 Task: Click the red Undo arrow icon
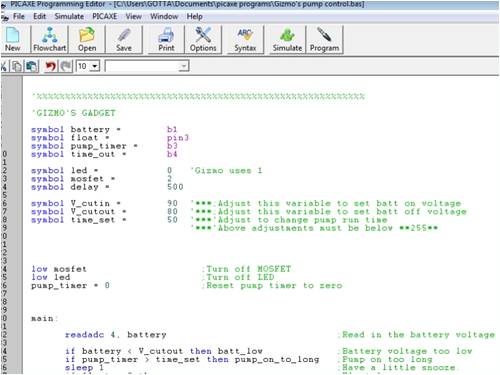click(50, 66)
